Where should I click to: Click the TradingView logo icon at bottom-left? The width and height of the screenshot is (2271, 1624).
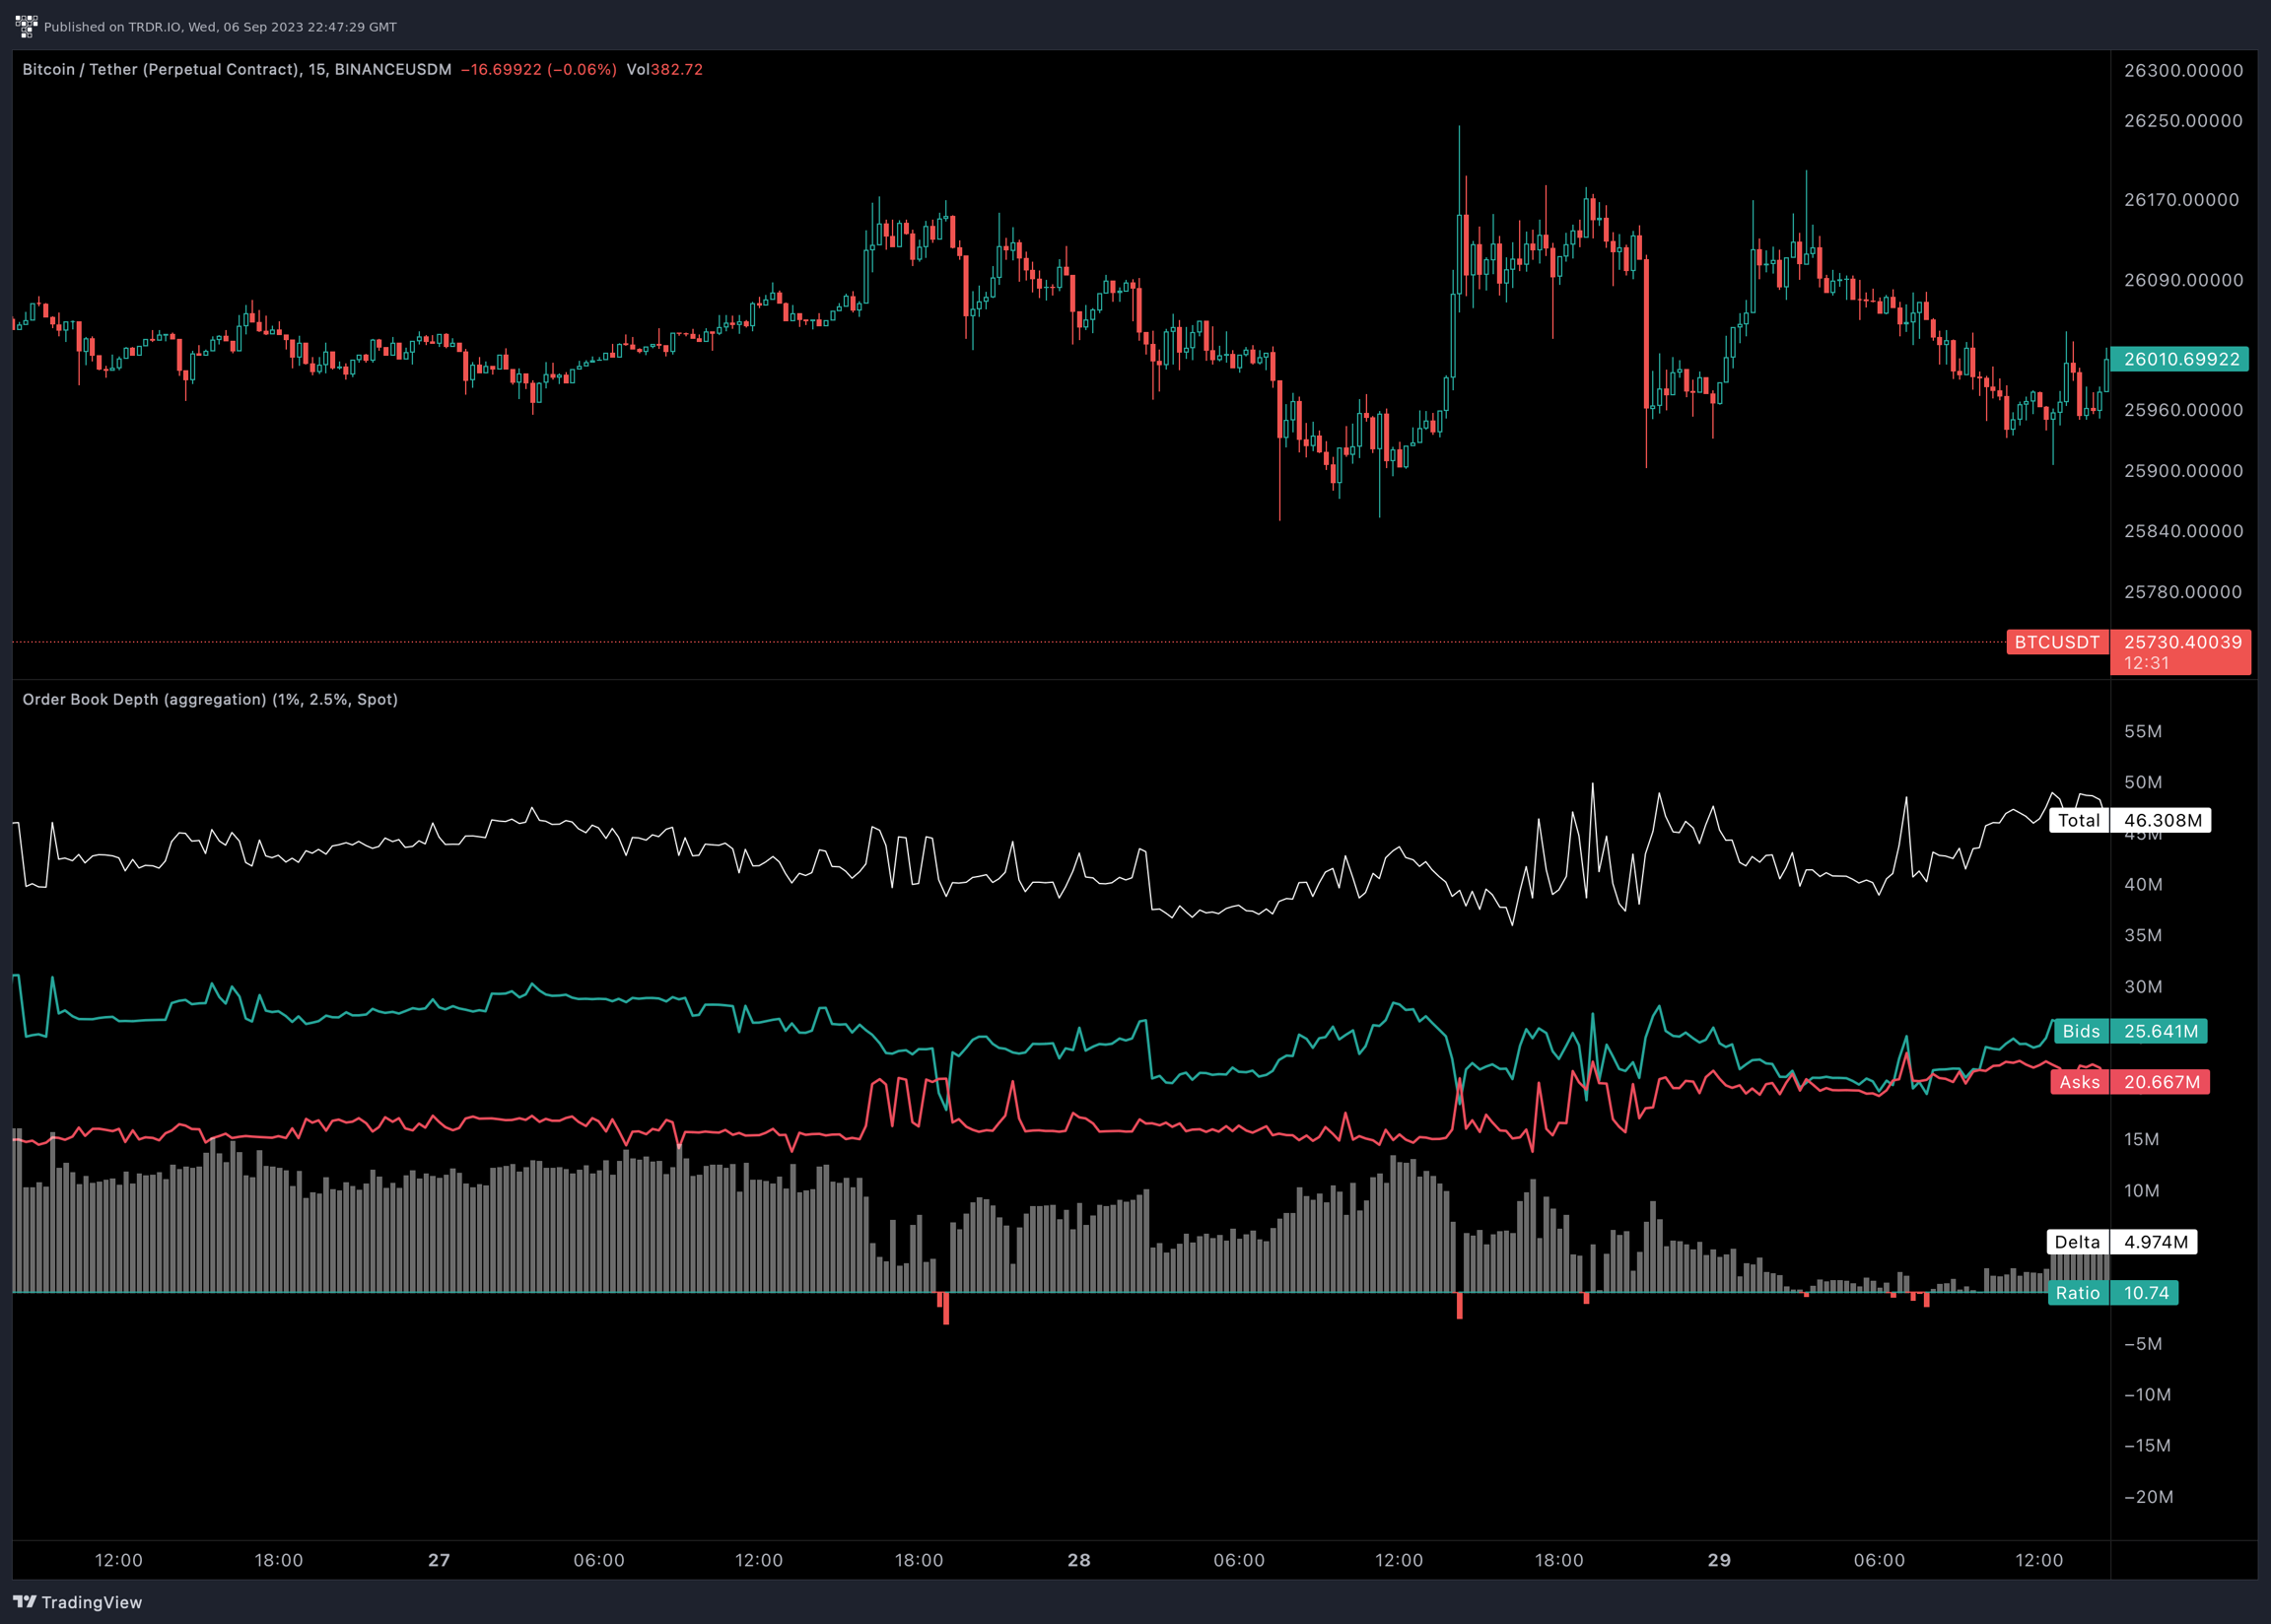(25, 1602)
